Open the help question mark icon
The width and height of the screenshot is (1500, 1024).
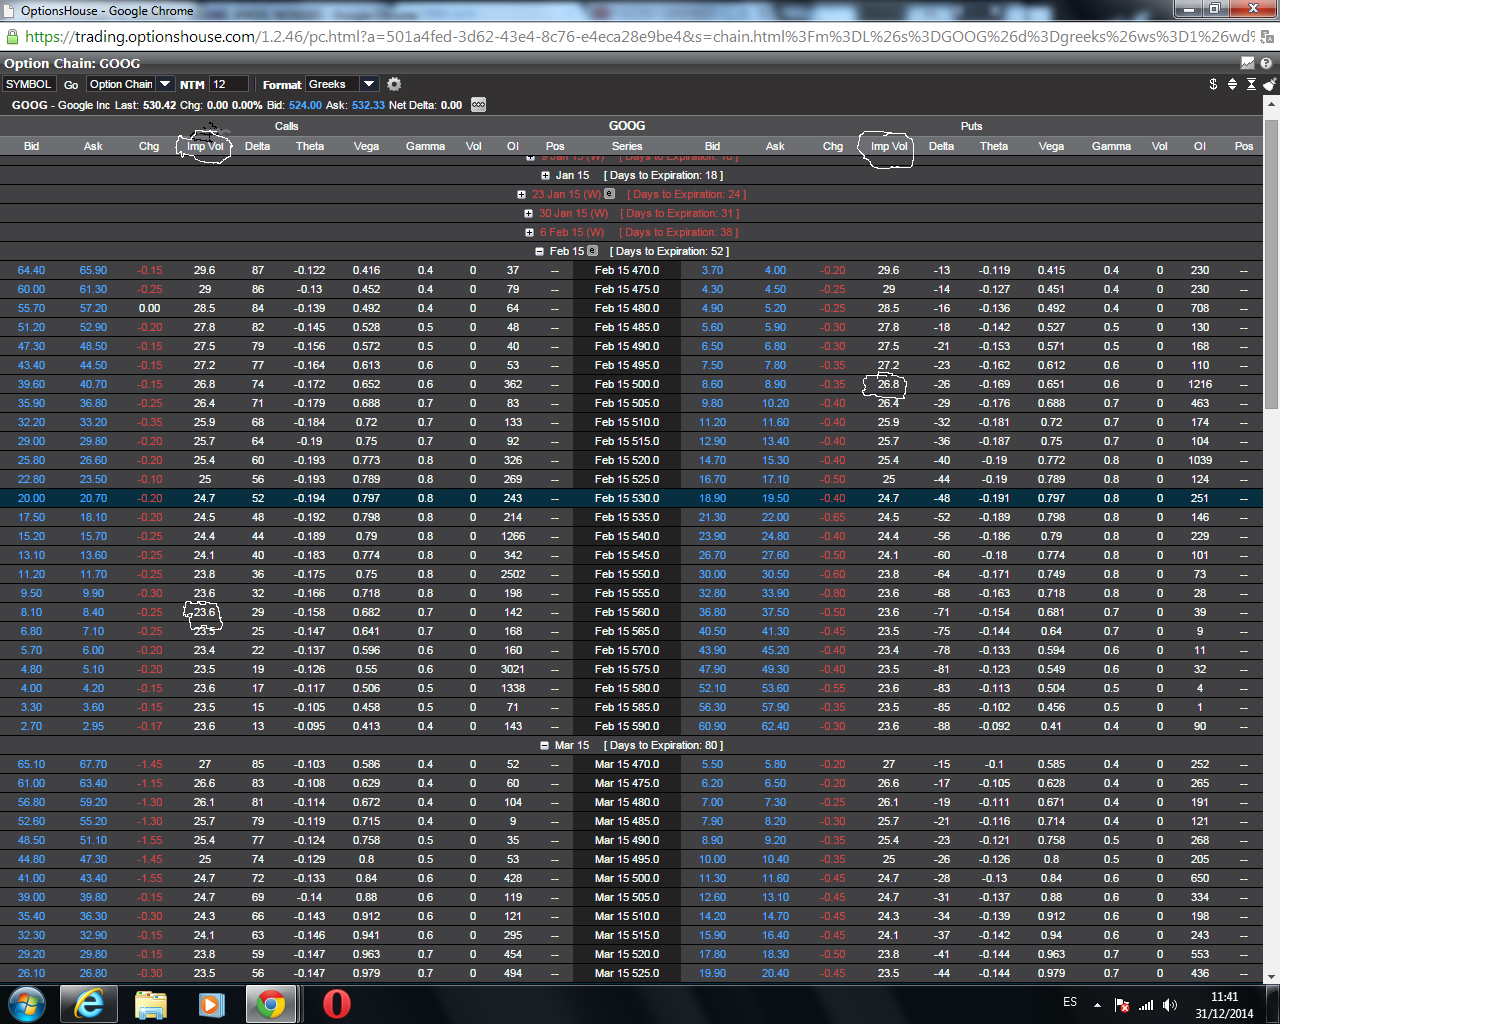point(1266,63)
